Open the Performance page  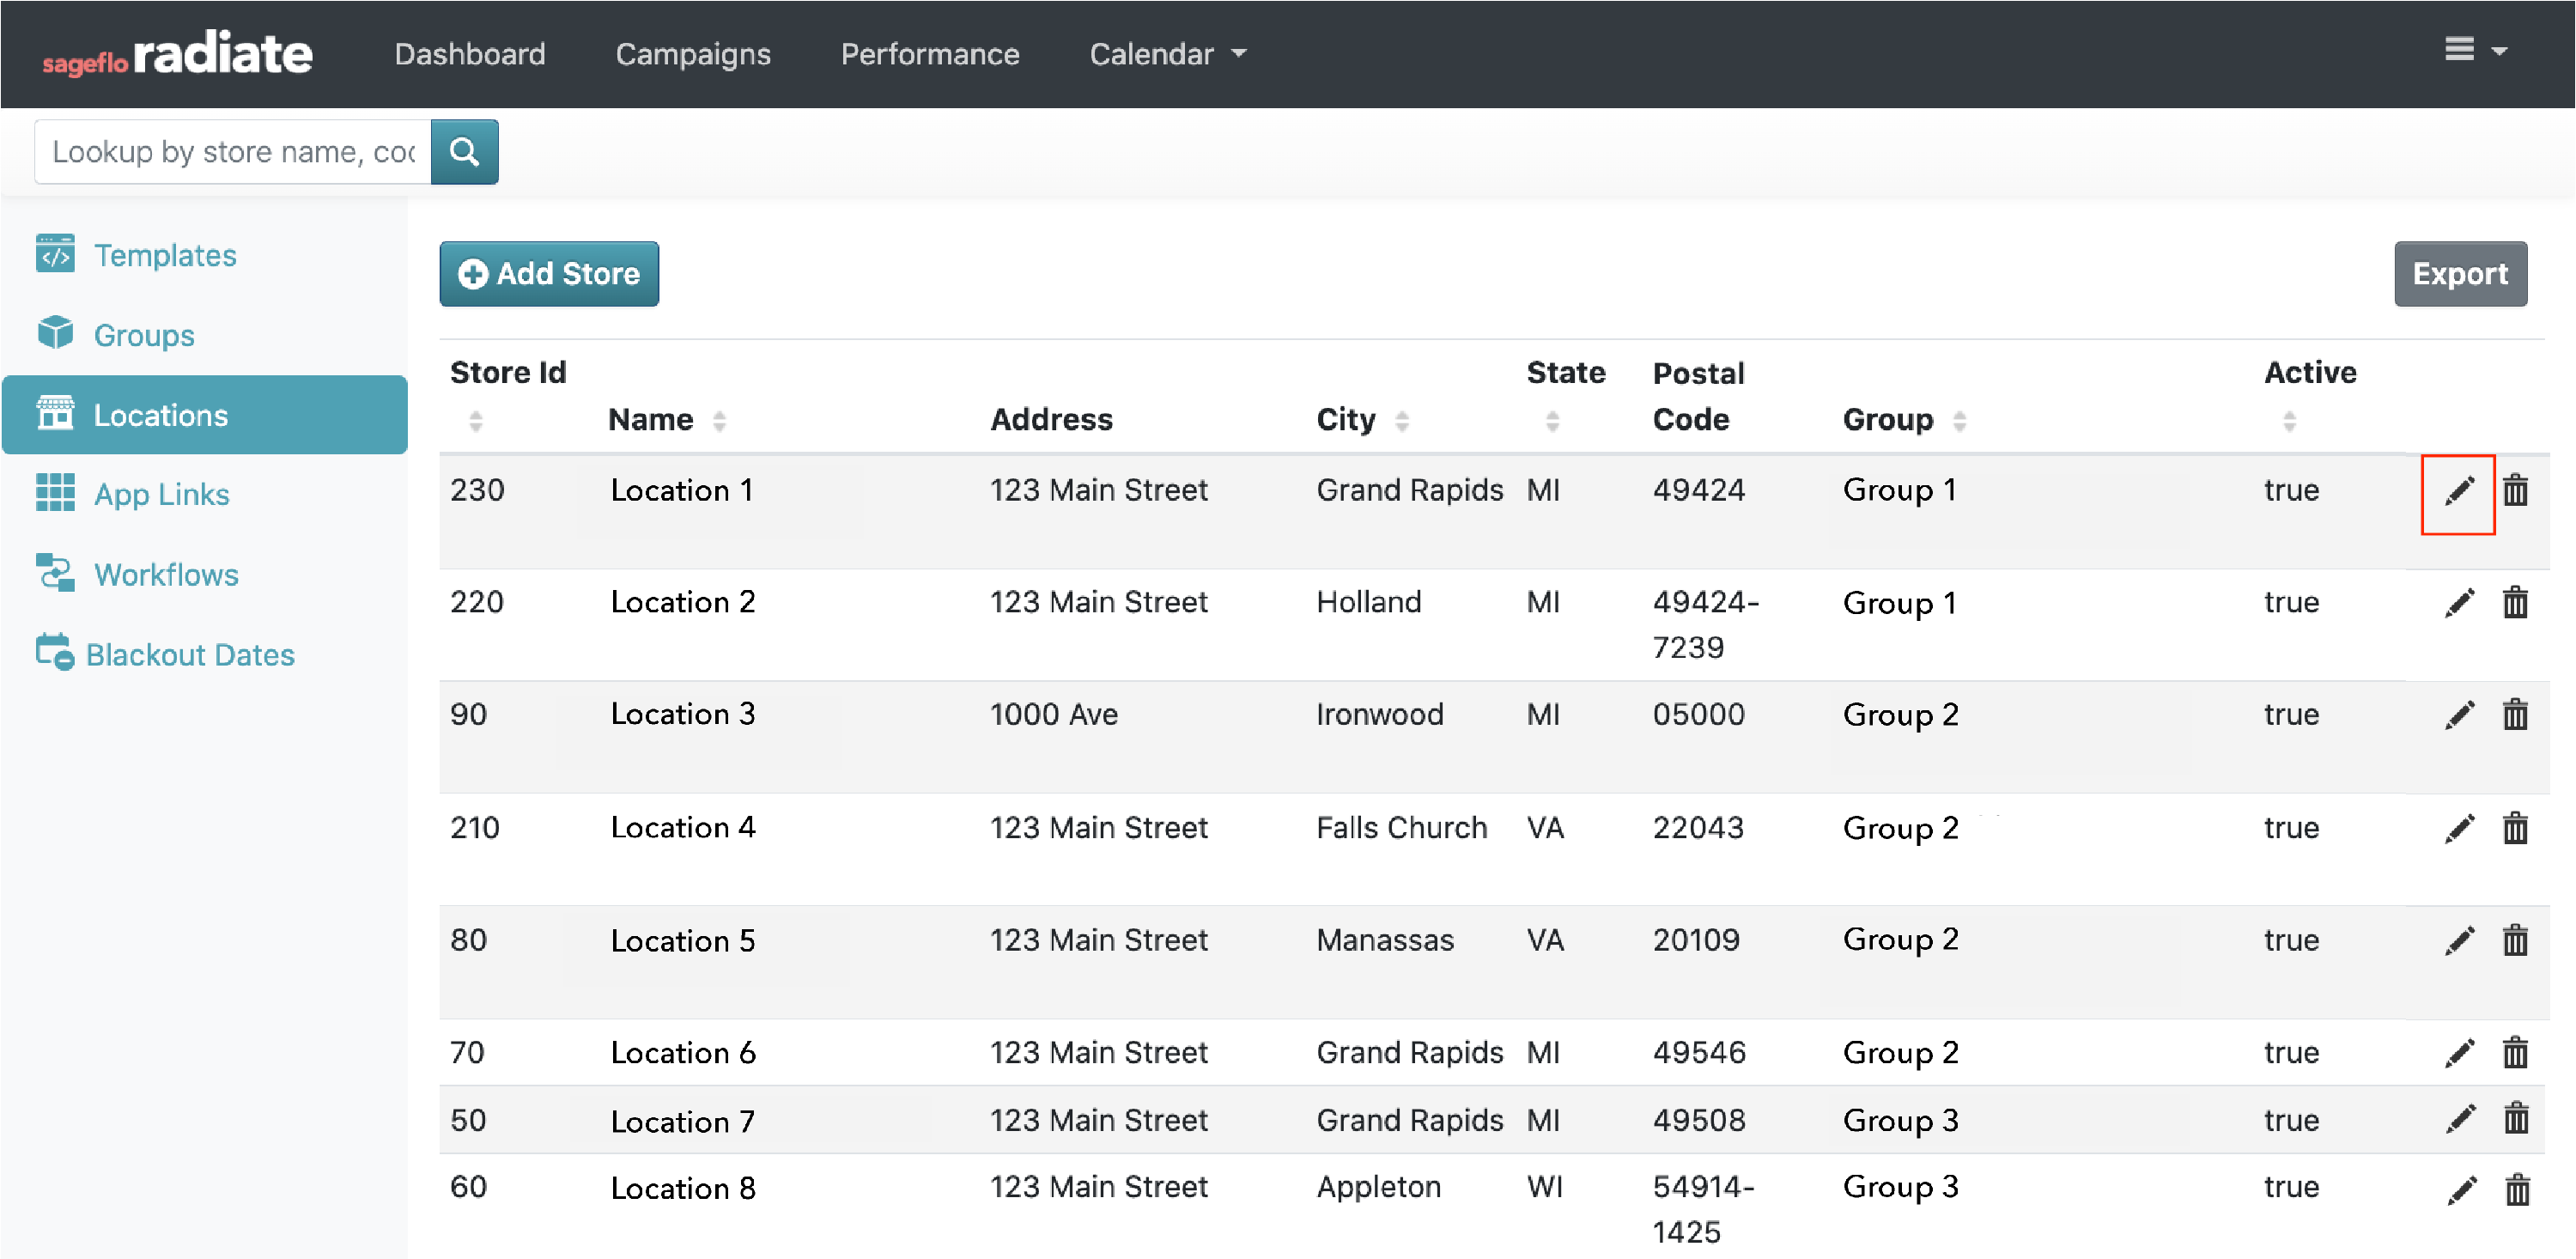pyautogui.click(x=930, y=53)
